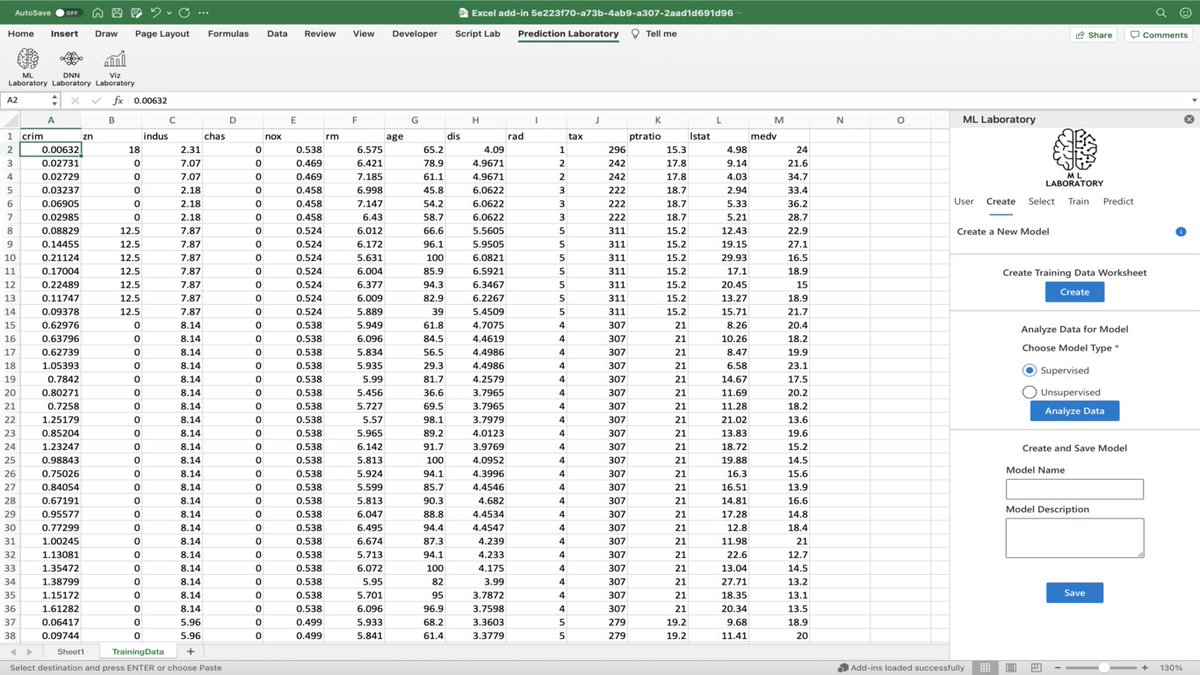This screenshot has width=1200, height=675.
Task: Select the Supervised radio button
Action: point(1029,370)
